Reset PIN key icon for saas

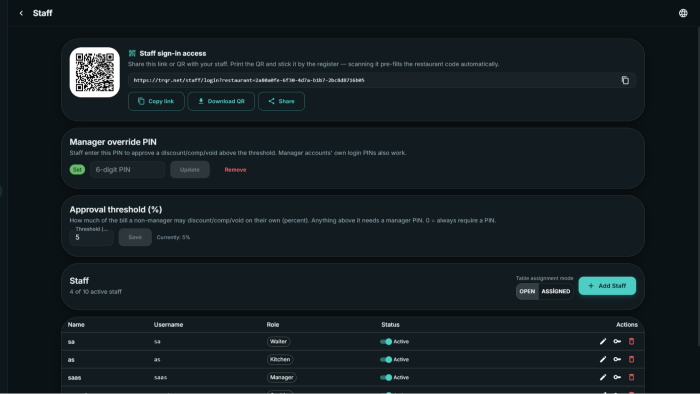[x=617, y=377]
